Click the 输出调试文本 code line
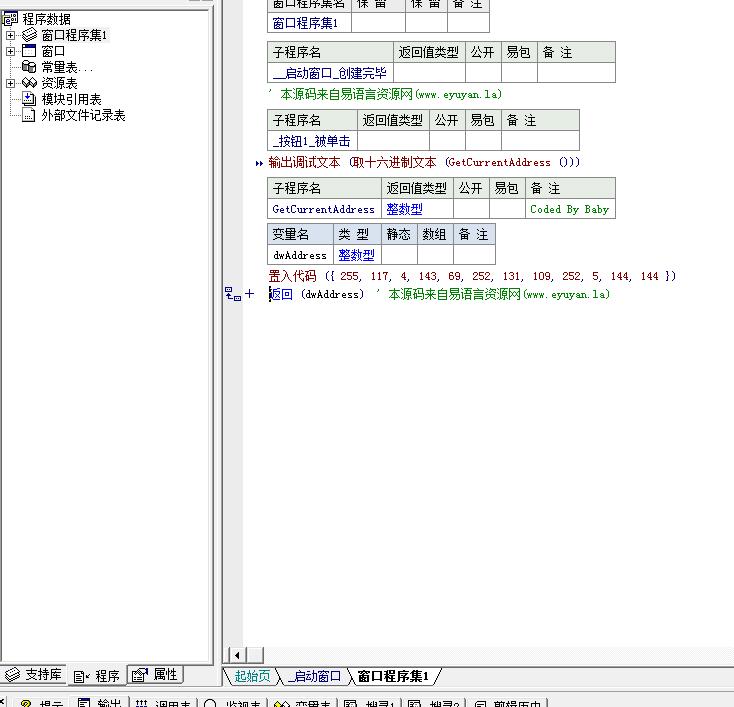734x707 pixels. pyautogui.click(x=424, y=162)
